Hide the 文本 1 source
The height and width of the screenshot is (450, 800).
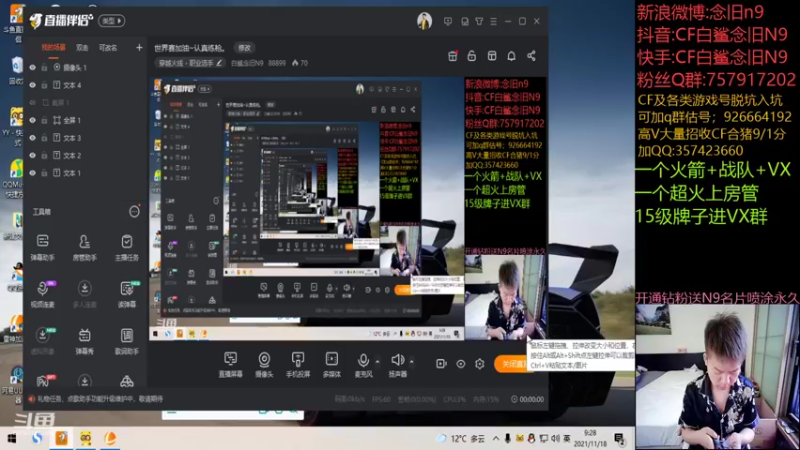pyautogui.click(x=33, y=173)
